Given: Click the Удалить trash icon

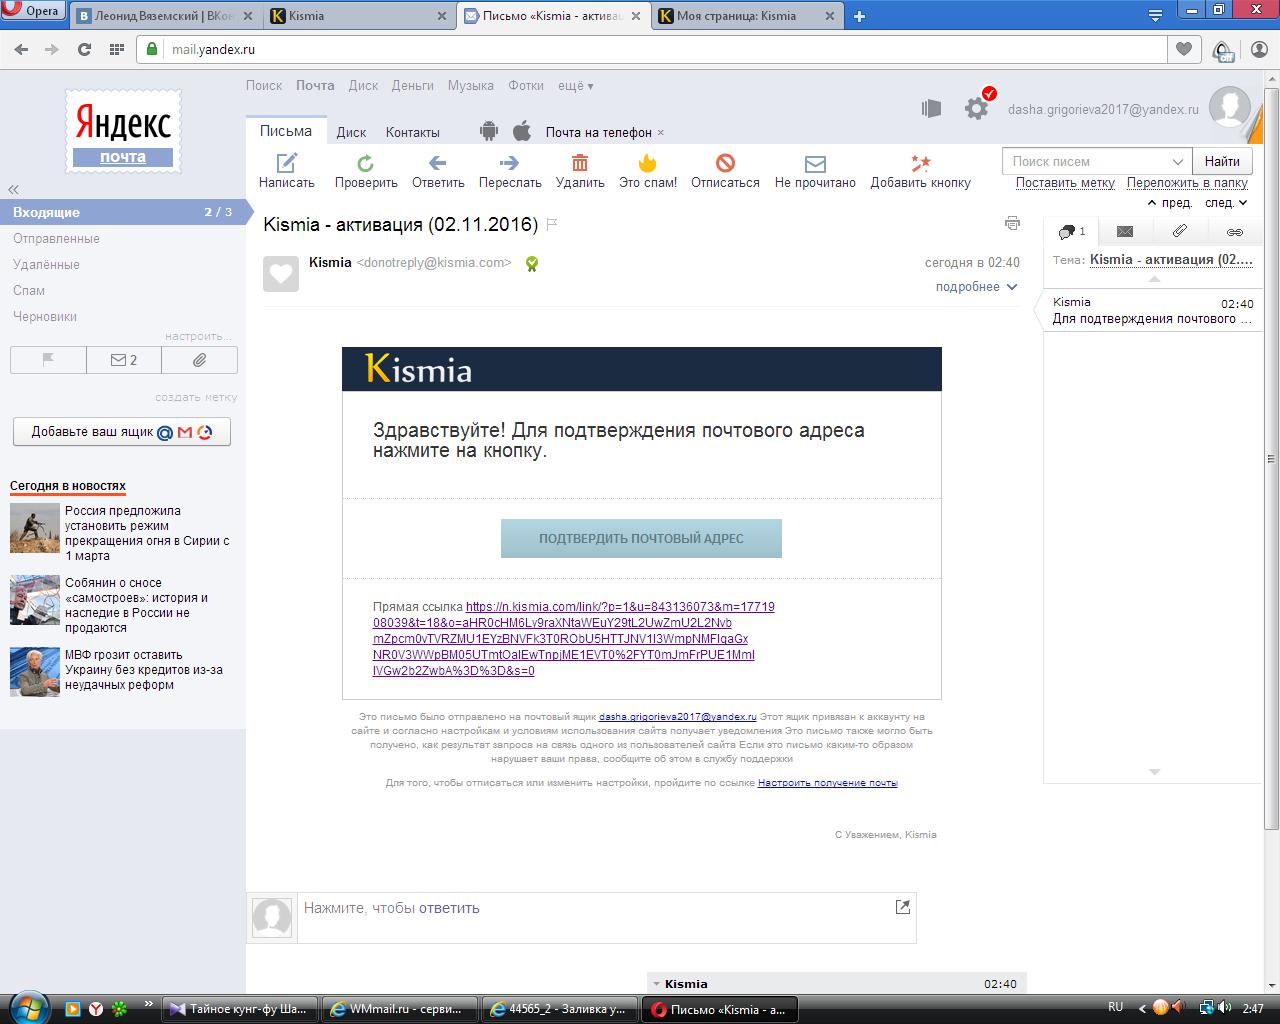Looking at the screenshot, I should [580, 162].
